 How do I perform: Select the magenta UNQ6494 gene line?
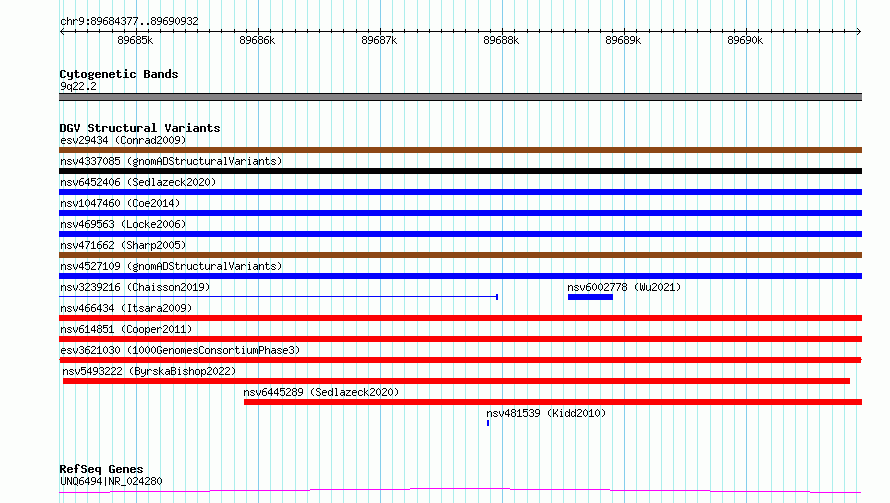(460, 490)
